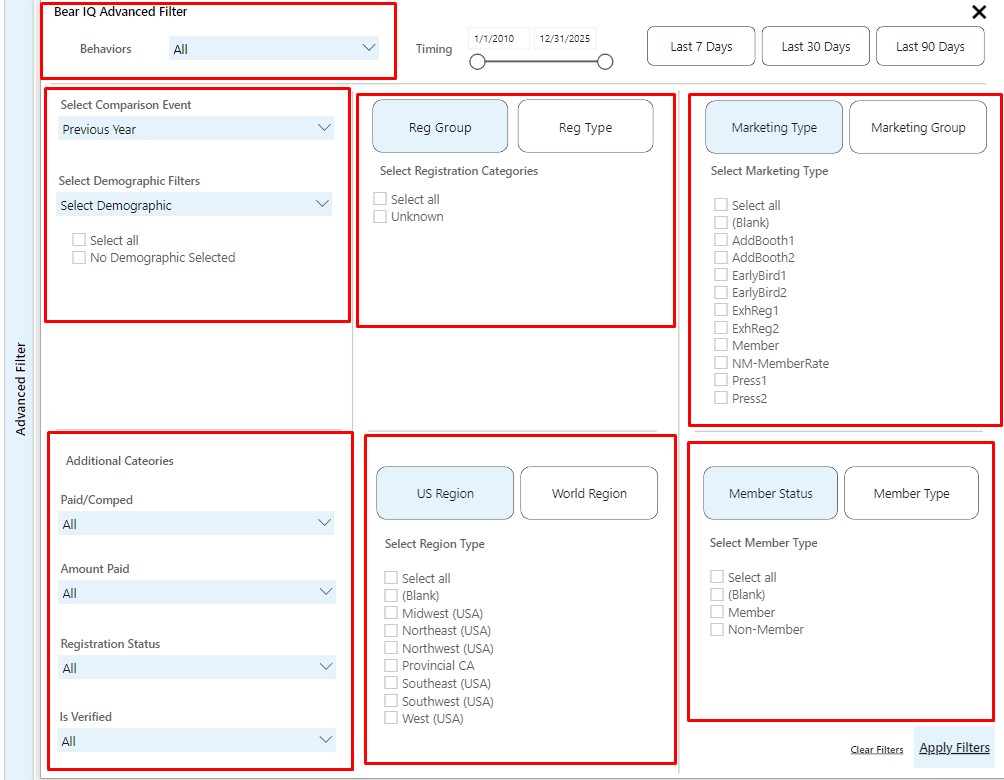The height and width of the screenshot is (780, 1004).
Task: Switch to the Member Type tab
Action: 911,492
